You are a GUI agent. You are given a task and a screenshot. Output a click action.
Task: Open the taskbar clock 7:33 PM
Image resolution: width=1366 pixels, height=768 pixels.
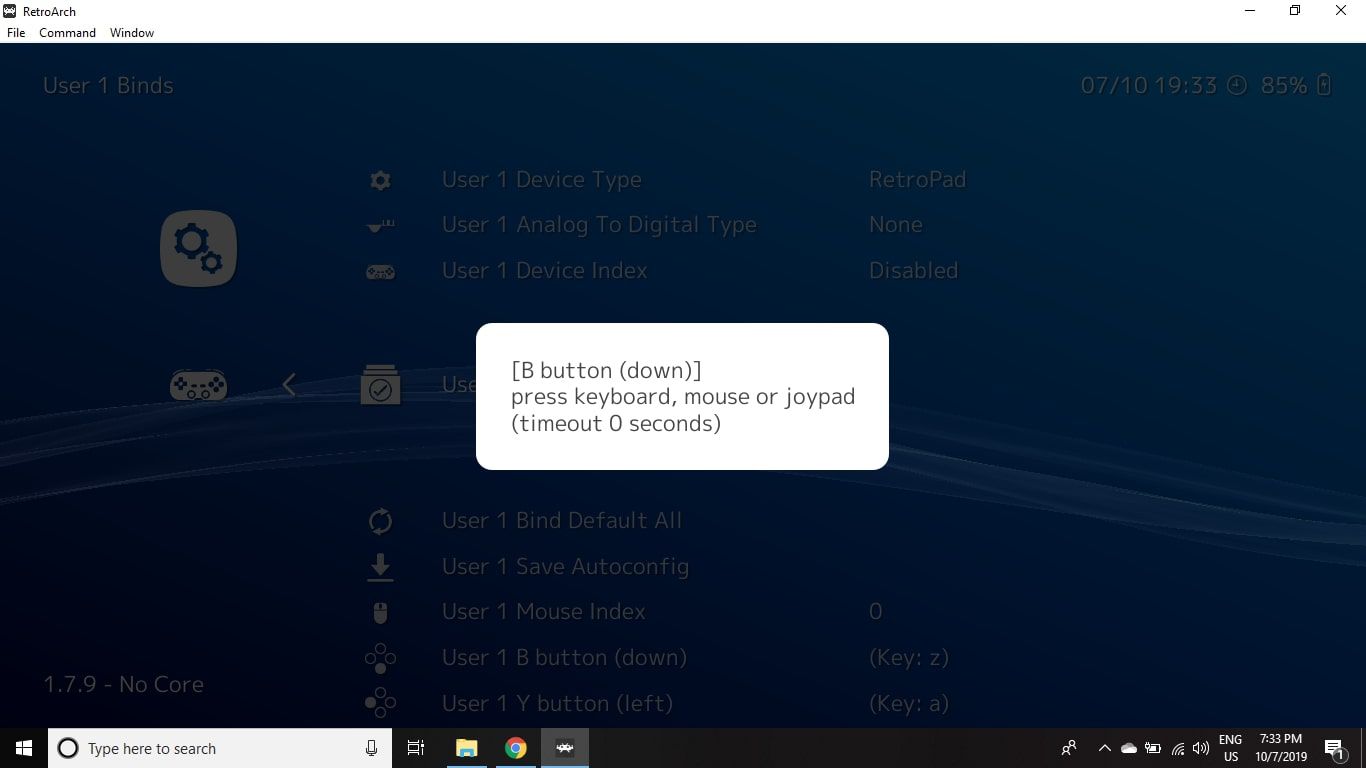[1281, 748]
